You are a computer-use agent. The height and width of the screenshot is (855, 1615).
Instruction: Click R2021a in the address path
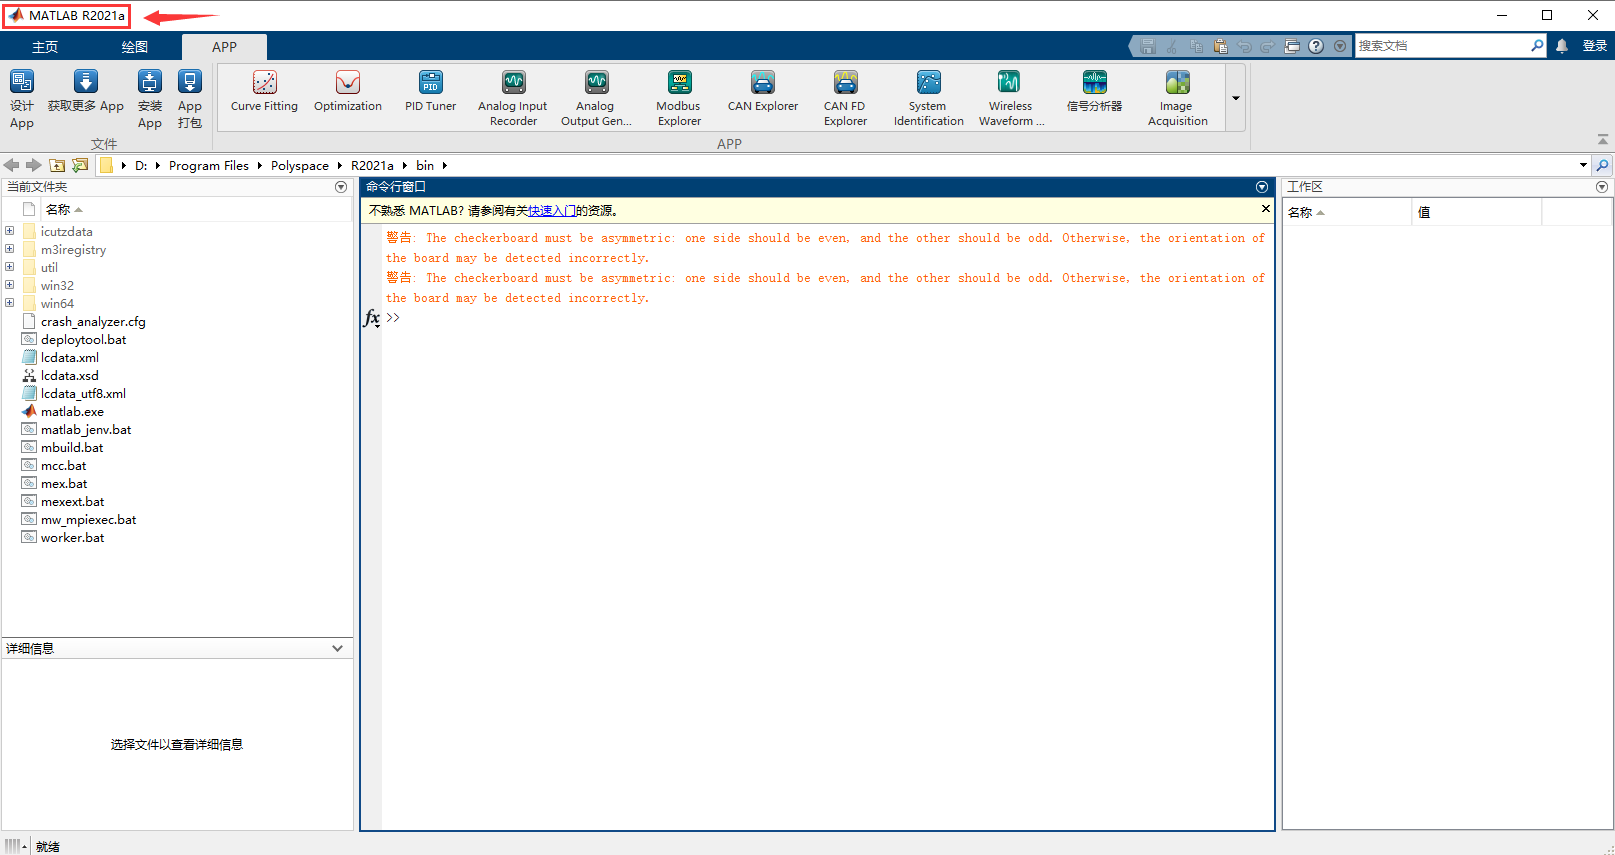[372, 166]
